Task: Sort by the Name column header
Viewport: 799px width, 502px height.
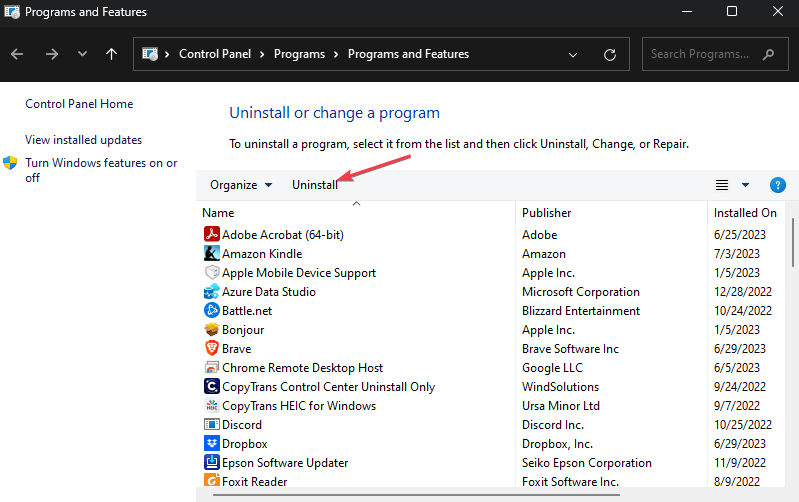Action: tap(356, 213)
